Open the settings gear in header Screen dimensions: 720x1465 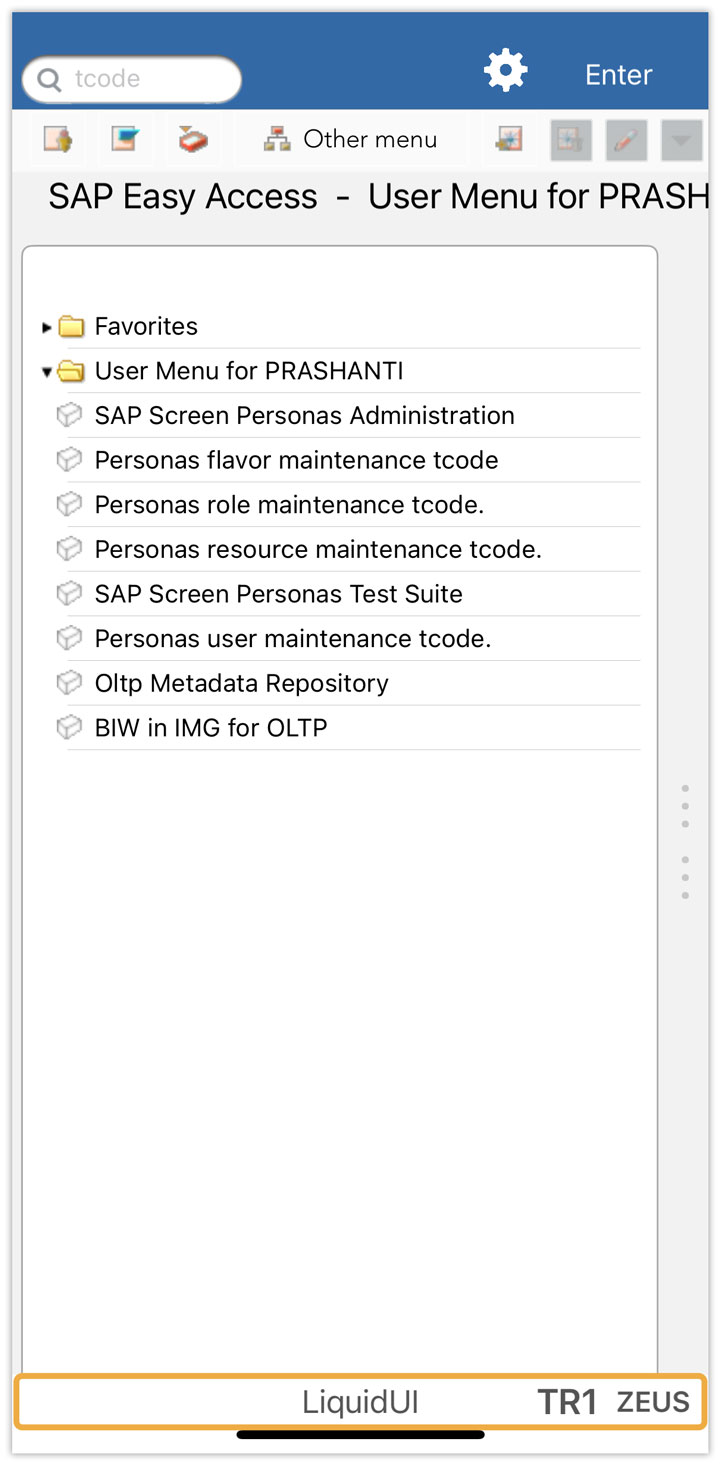click(x=505, y=72)
